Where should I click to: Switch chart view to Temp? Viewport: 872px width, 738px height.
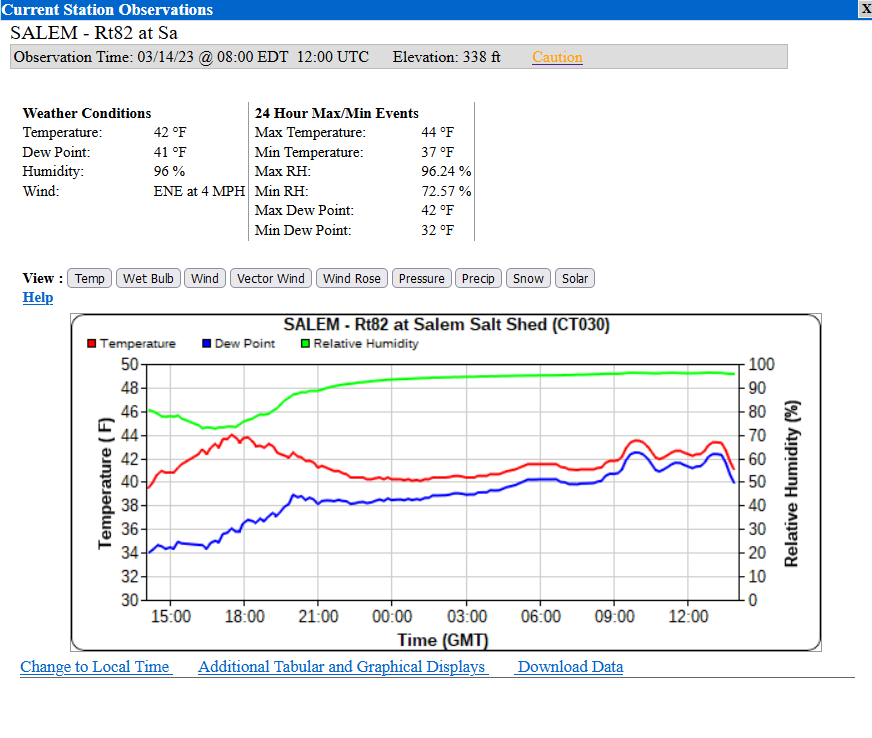(90, 278)
